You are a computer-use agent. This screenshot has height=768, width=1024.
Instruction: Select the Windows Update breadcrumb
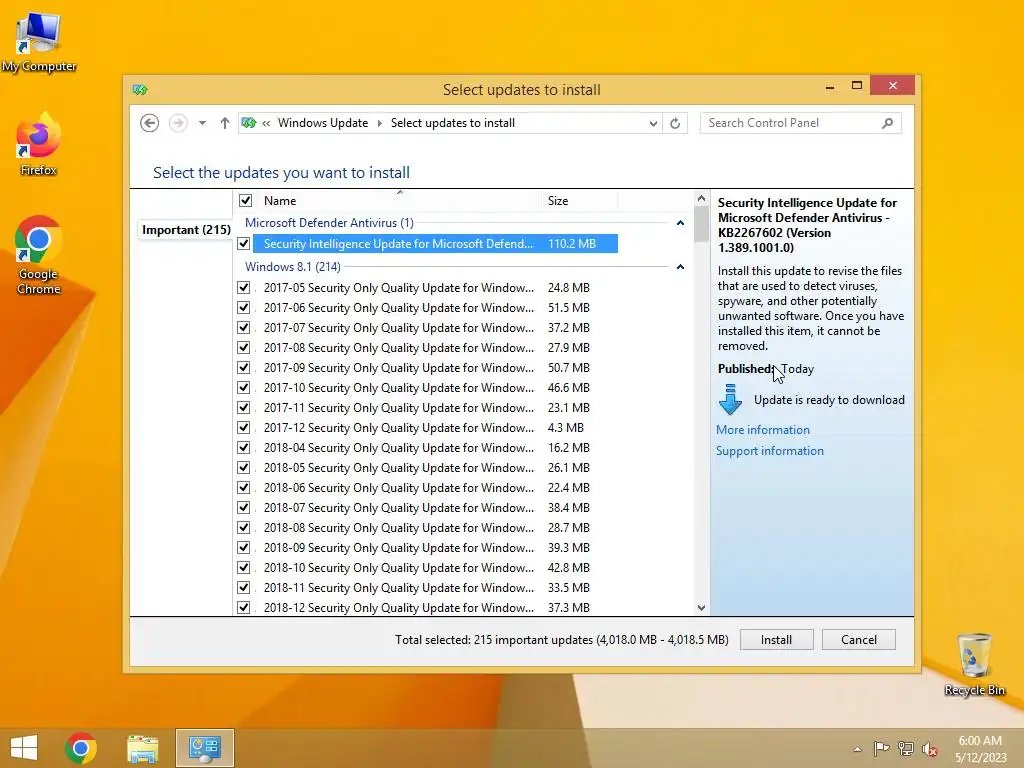tap(323, 123)
